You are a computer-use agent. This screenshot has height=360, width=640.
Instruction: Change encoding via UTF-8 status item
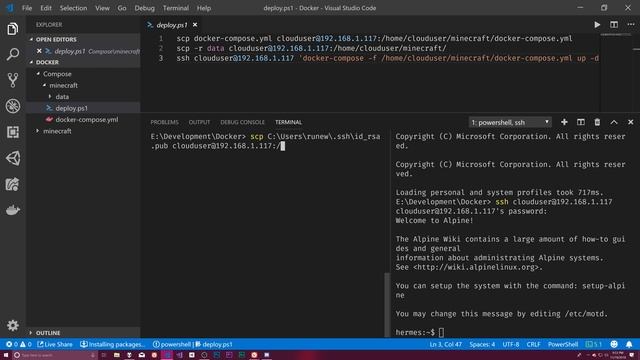click(511, 344)
